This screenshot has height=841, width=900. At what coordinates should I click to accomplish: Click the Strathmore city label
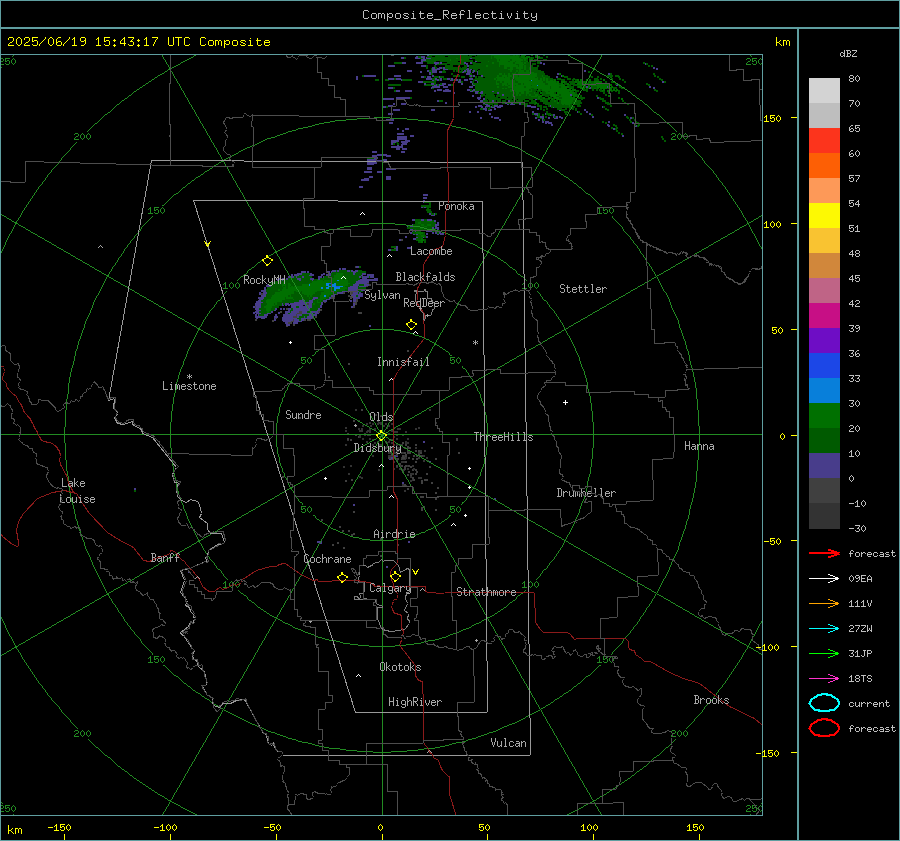pyautogui.click(x=486, y=592)
